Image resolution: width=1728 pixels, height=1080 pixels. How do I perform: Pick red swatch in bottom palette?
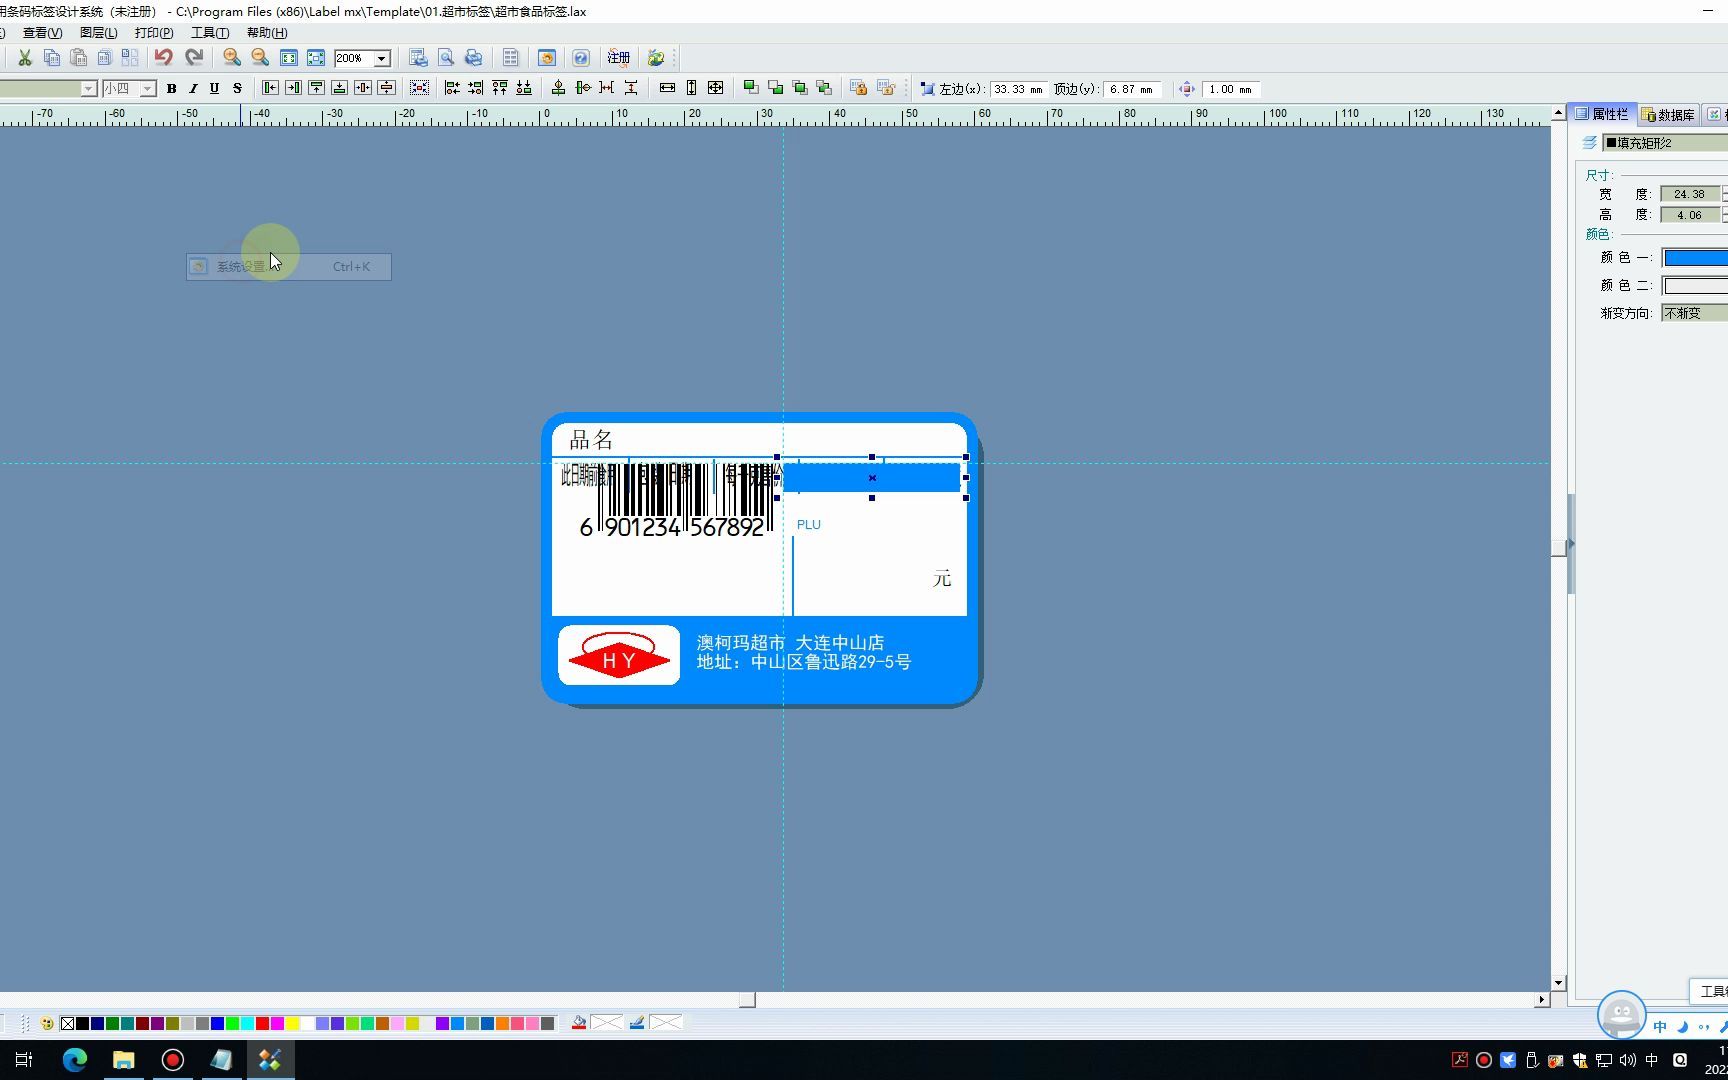tap(262, 1023)
